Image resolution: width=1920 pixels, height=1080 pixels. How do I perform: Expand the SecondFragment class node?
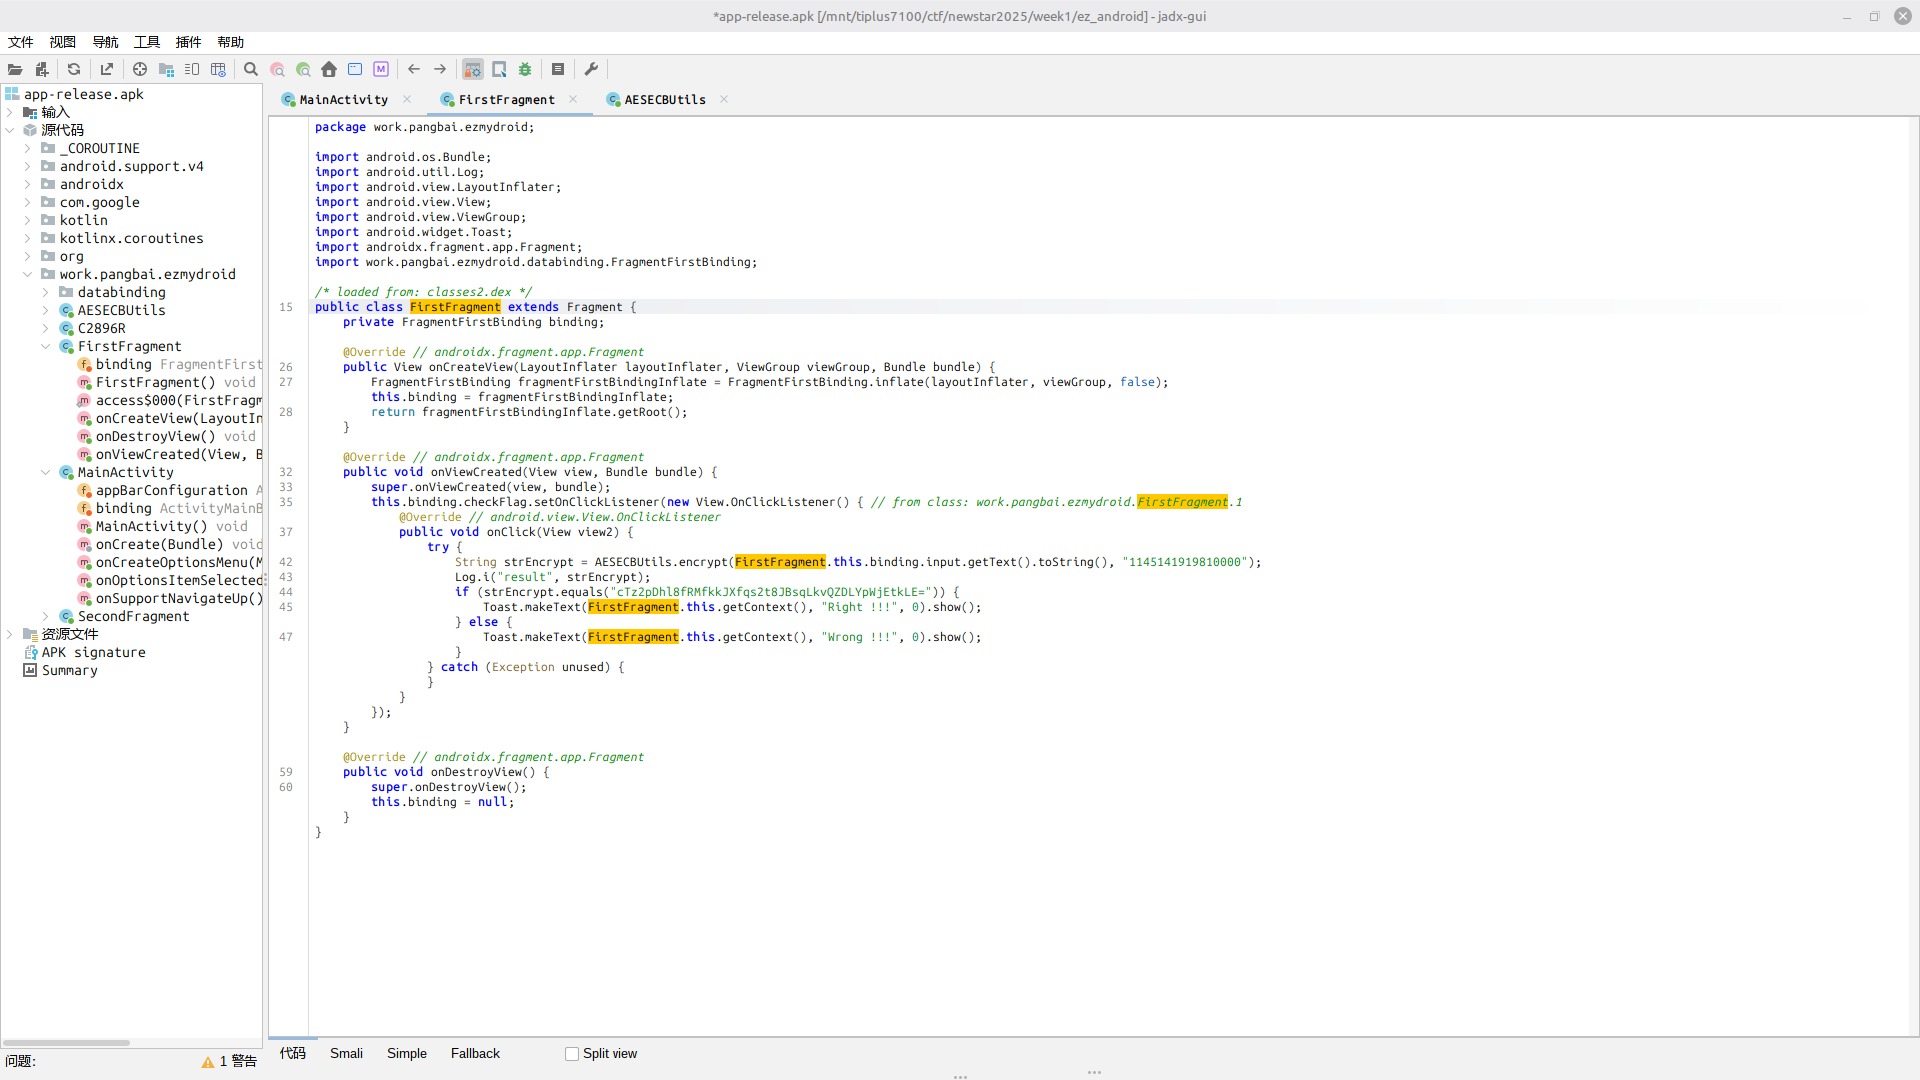coord(46,616)
